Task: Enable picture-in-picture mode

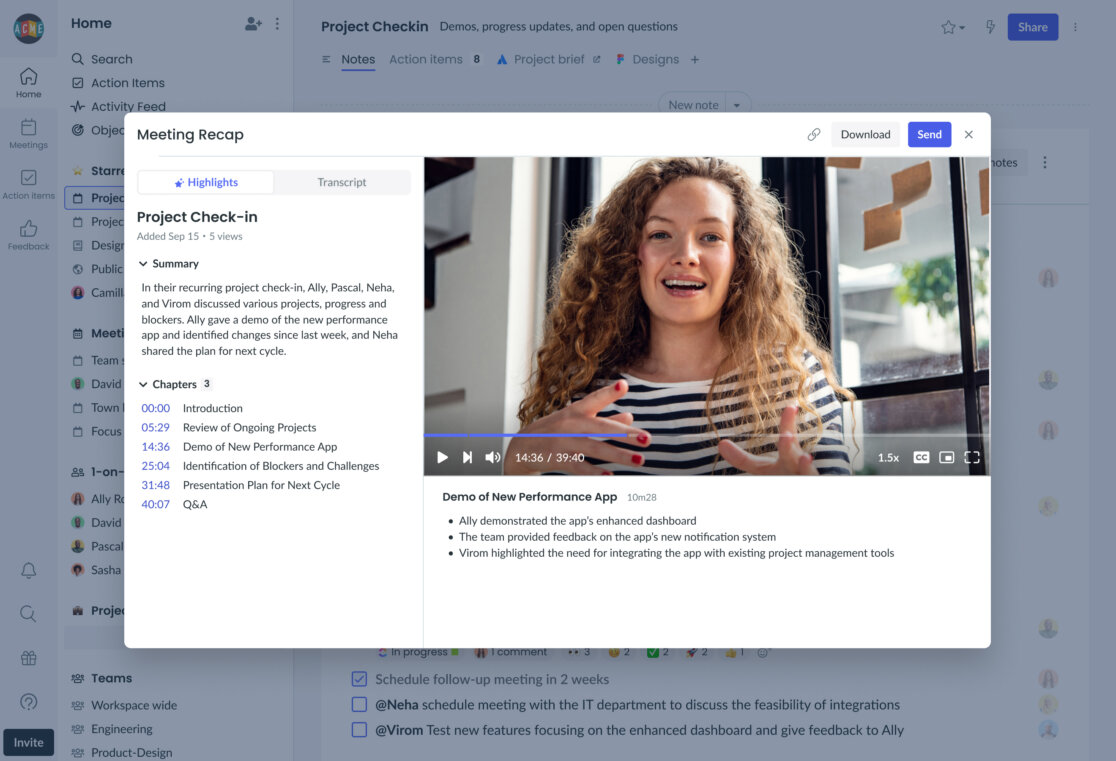Action: [x=947, y=457]
